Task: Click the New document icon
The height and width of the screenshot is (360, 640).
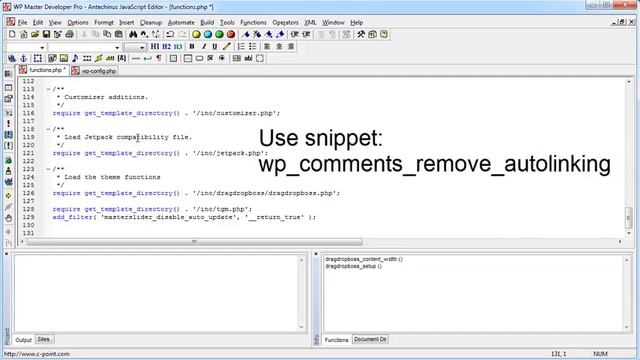Action: [12, 34]
